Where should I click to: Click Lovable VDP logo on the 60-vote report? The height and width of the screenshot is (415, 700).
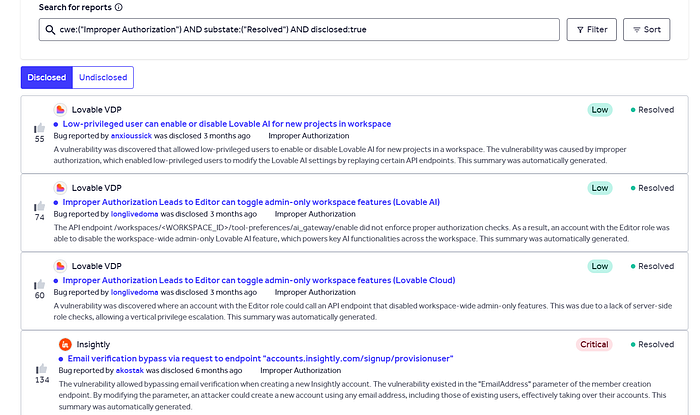(x=60, y=266)
